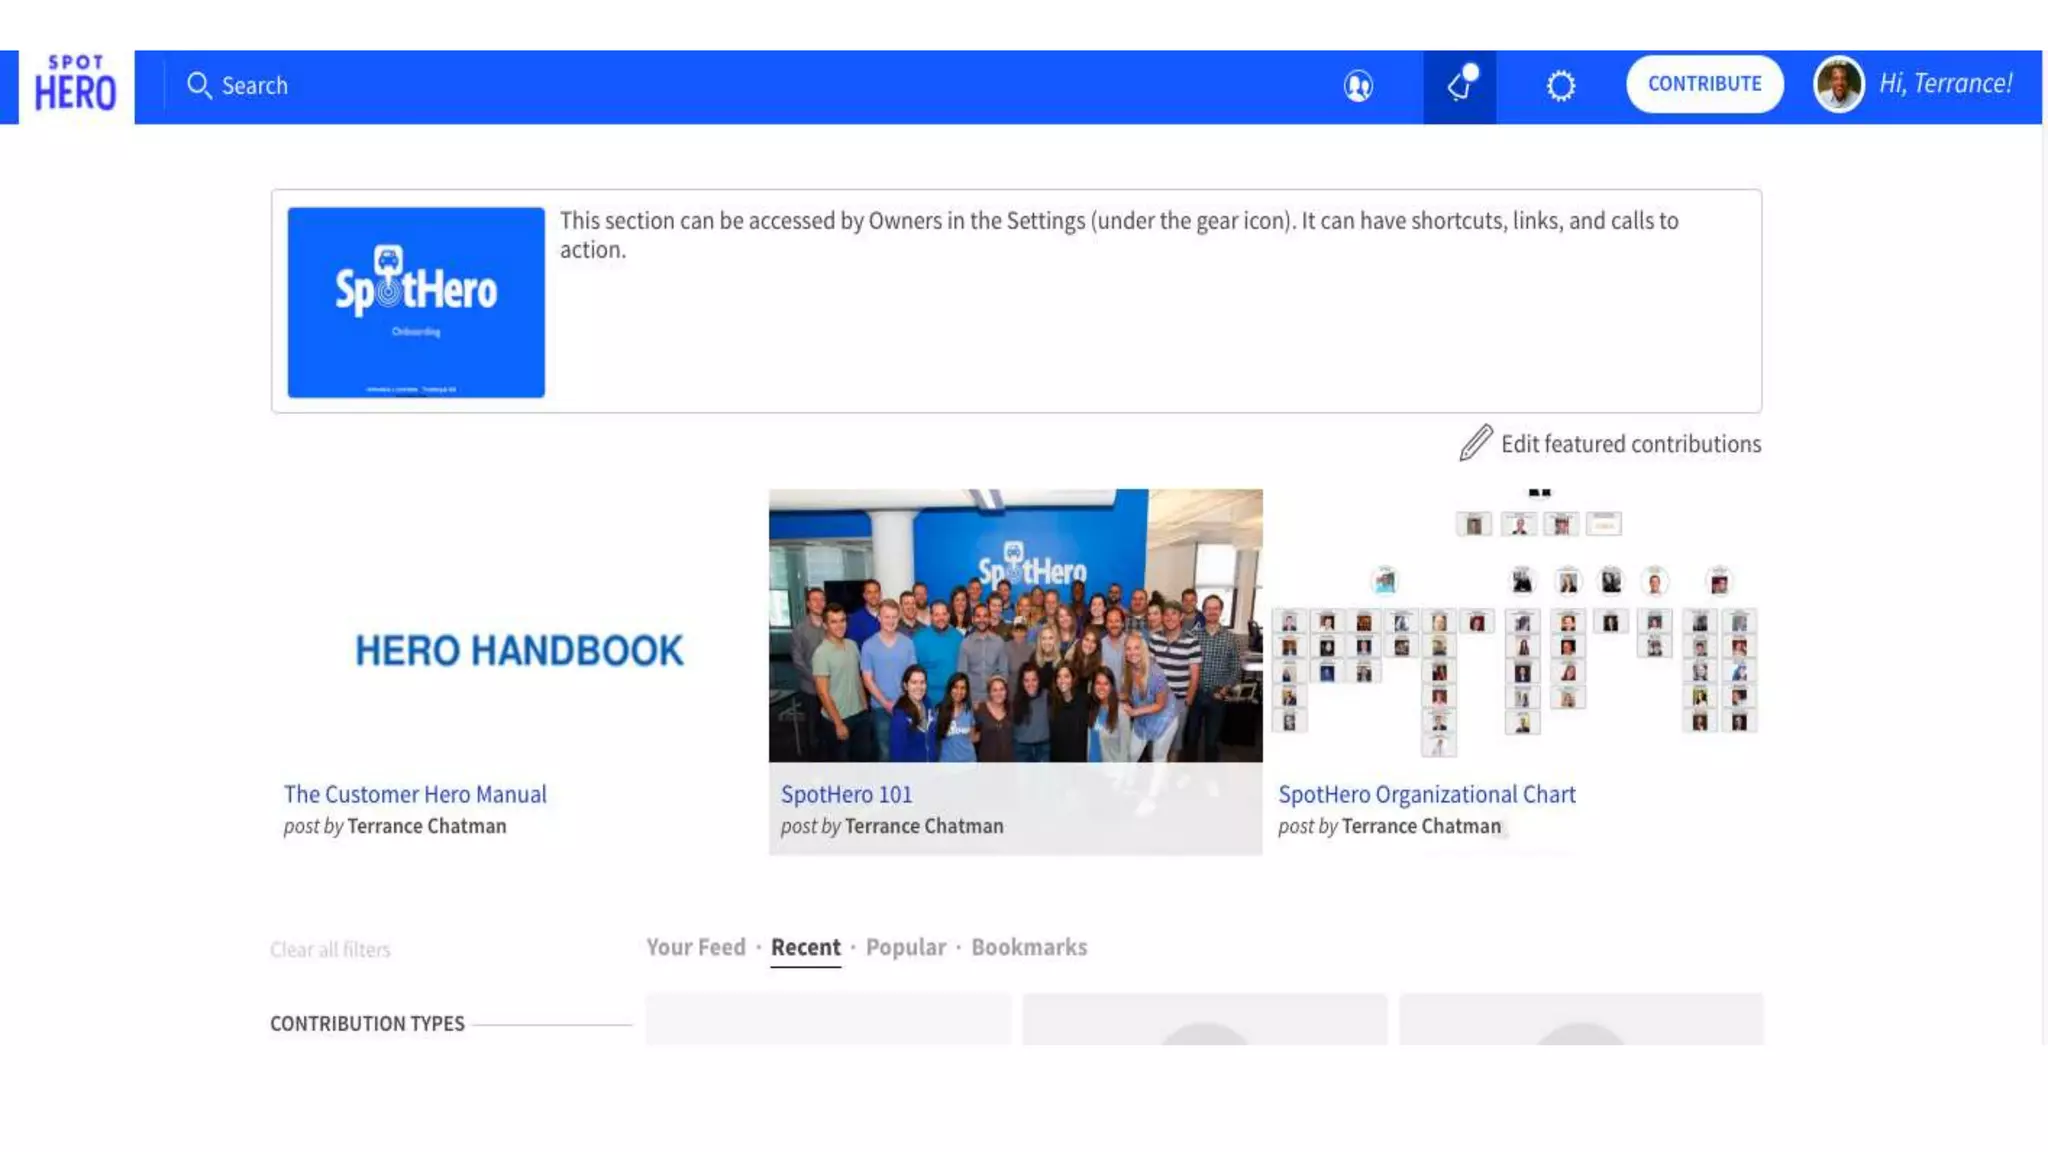Open The Customer Hero Manual link
The width and height of the screenshot is (2048, 1152).
pyautogui.click(x=415, y=794)
